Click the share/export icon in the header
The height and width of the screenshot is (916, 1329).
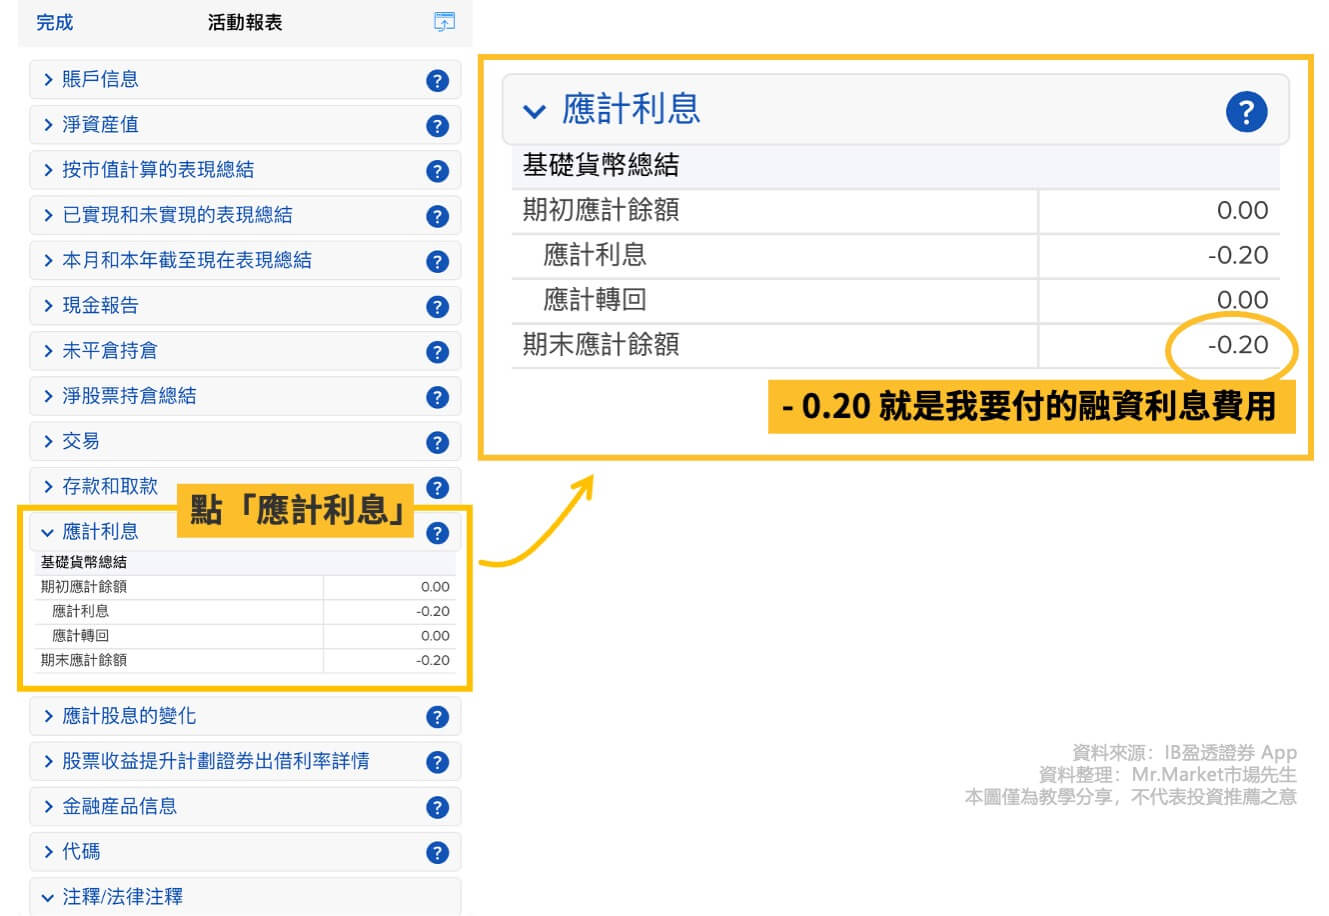coord(444,22)
